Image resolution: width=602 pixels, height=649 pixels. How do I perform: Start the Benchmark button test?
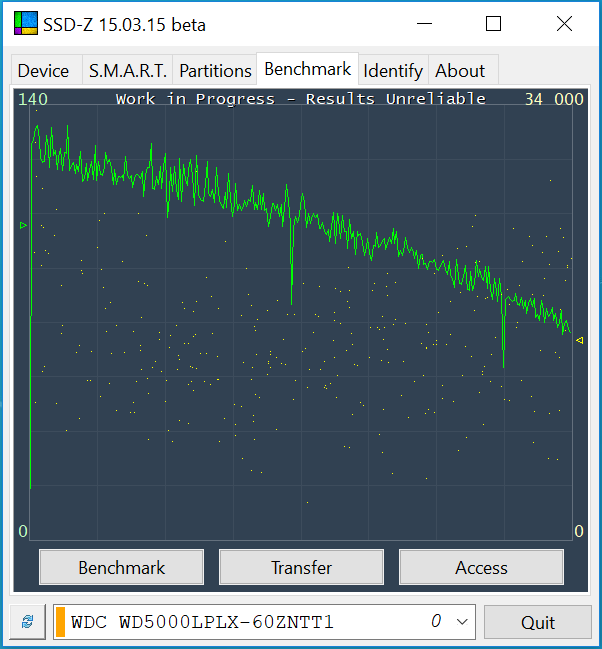point(121,567)
